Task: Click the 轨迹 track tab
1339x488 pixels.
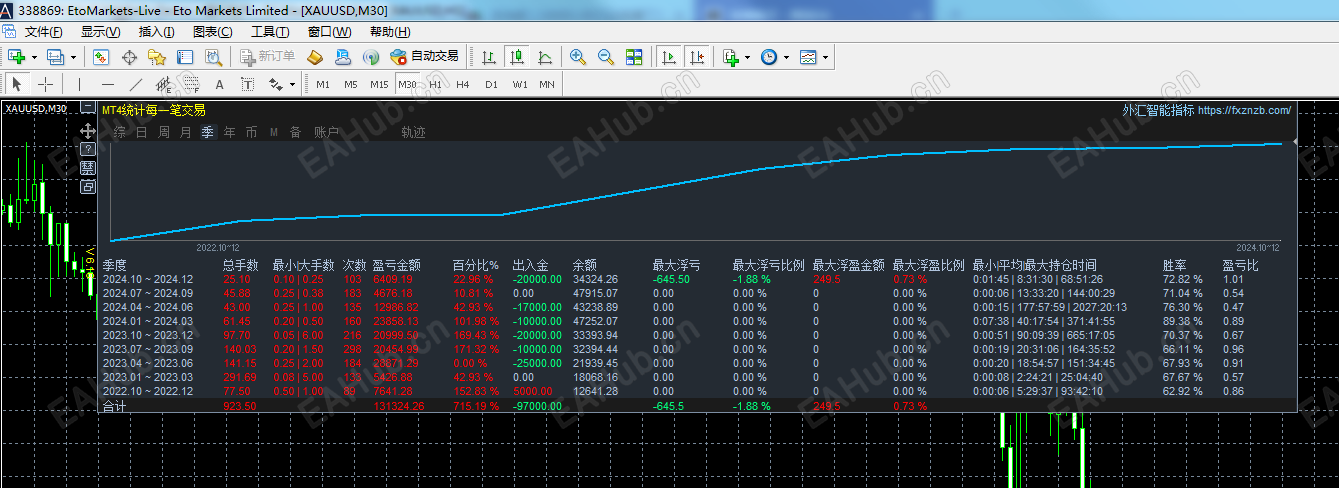Action: (x=413, y=132)
